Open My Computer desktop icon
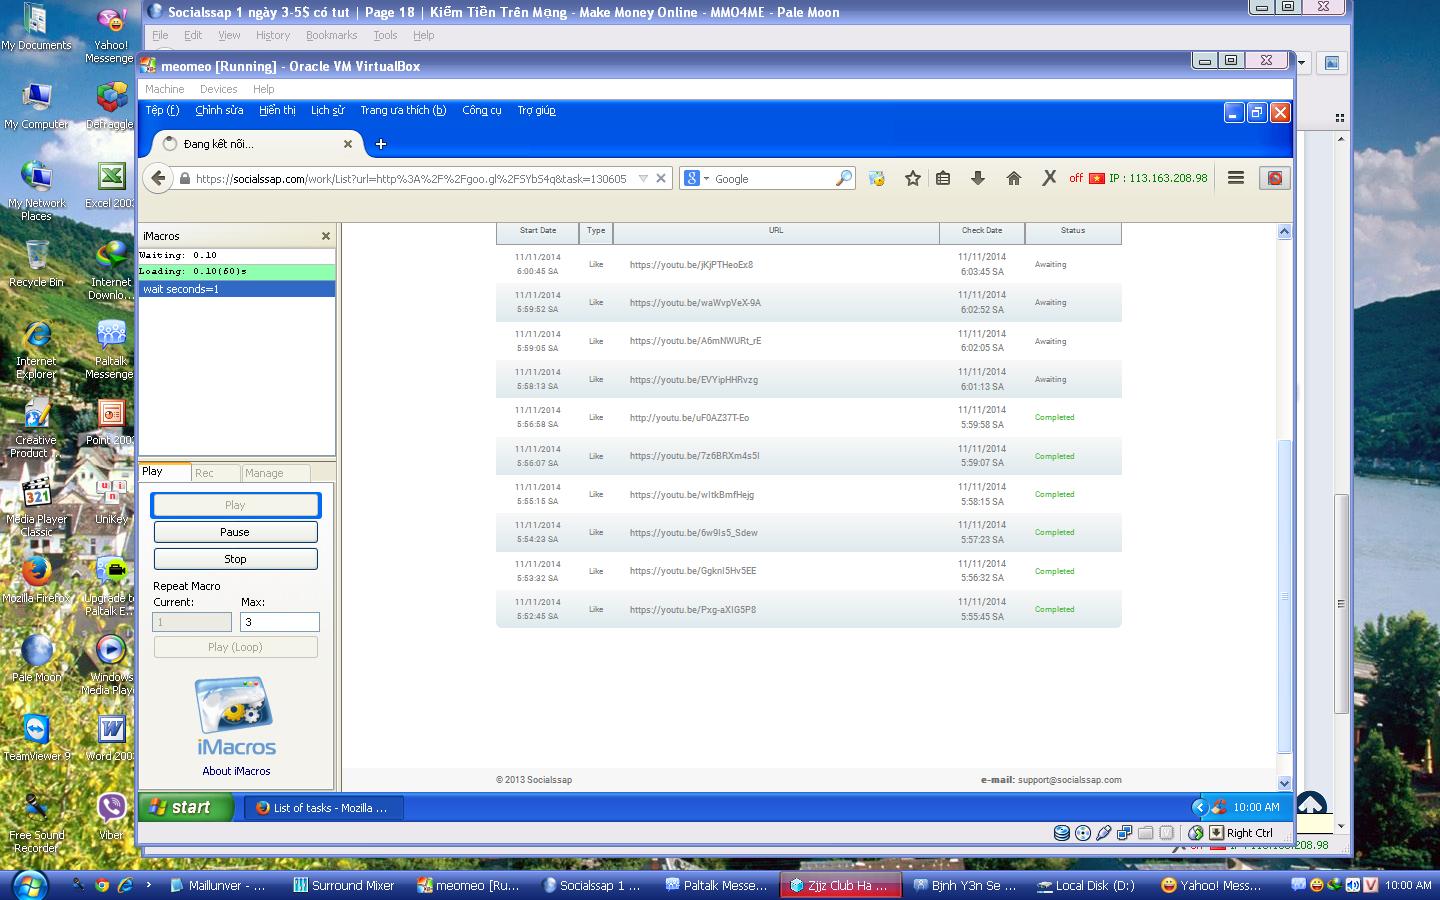The width and height of the screenshot is (1440, 900). [37, 106]
